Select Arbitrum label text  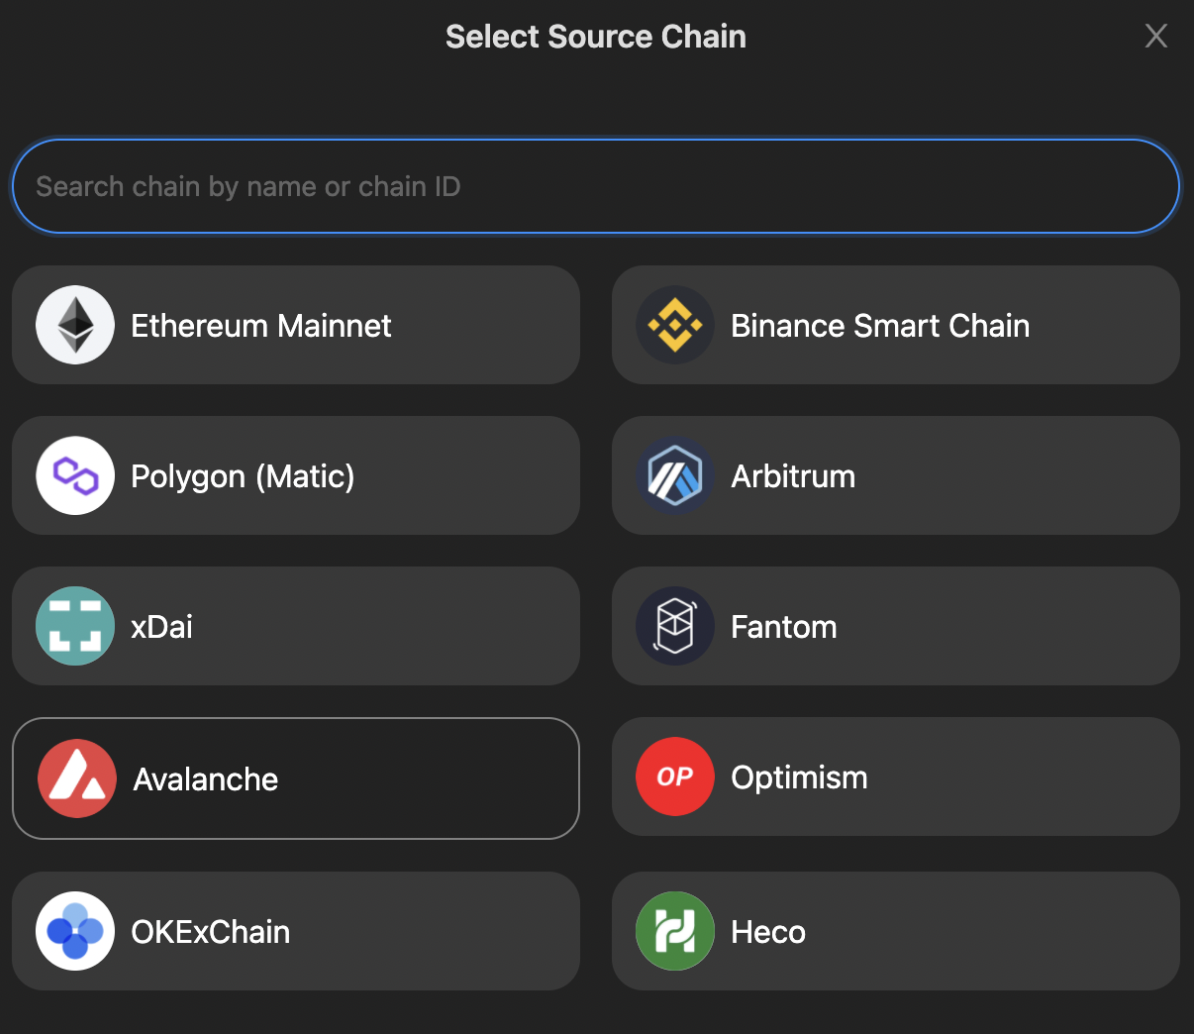[x=793, y=477]
